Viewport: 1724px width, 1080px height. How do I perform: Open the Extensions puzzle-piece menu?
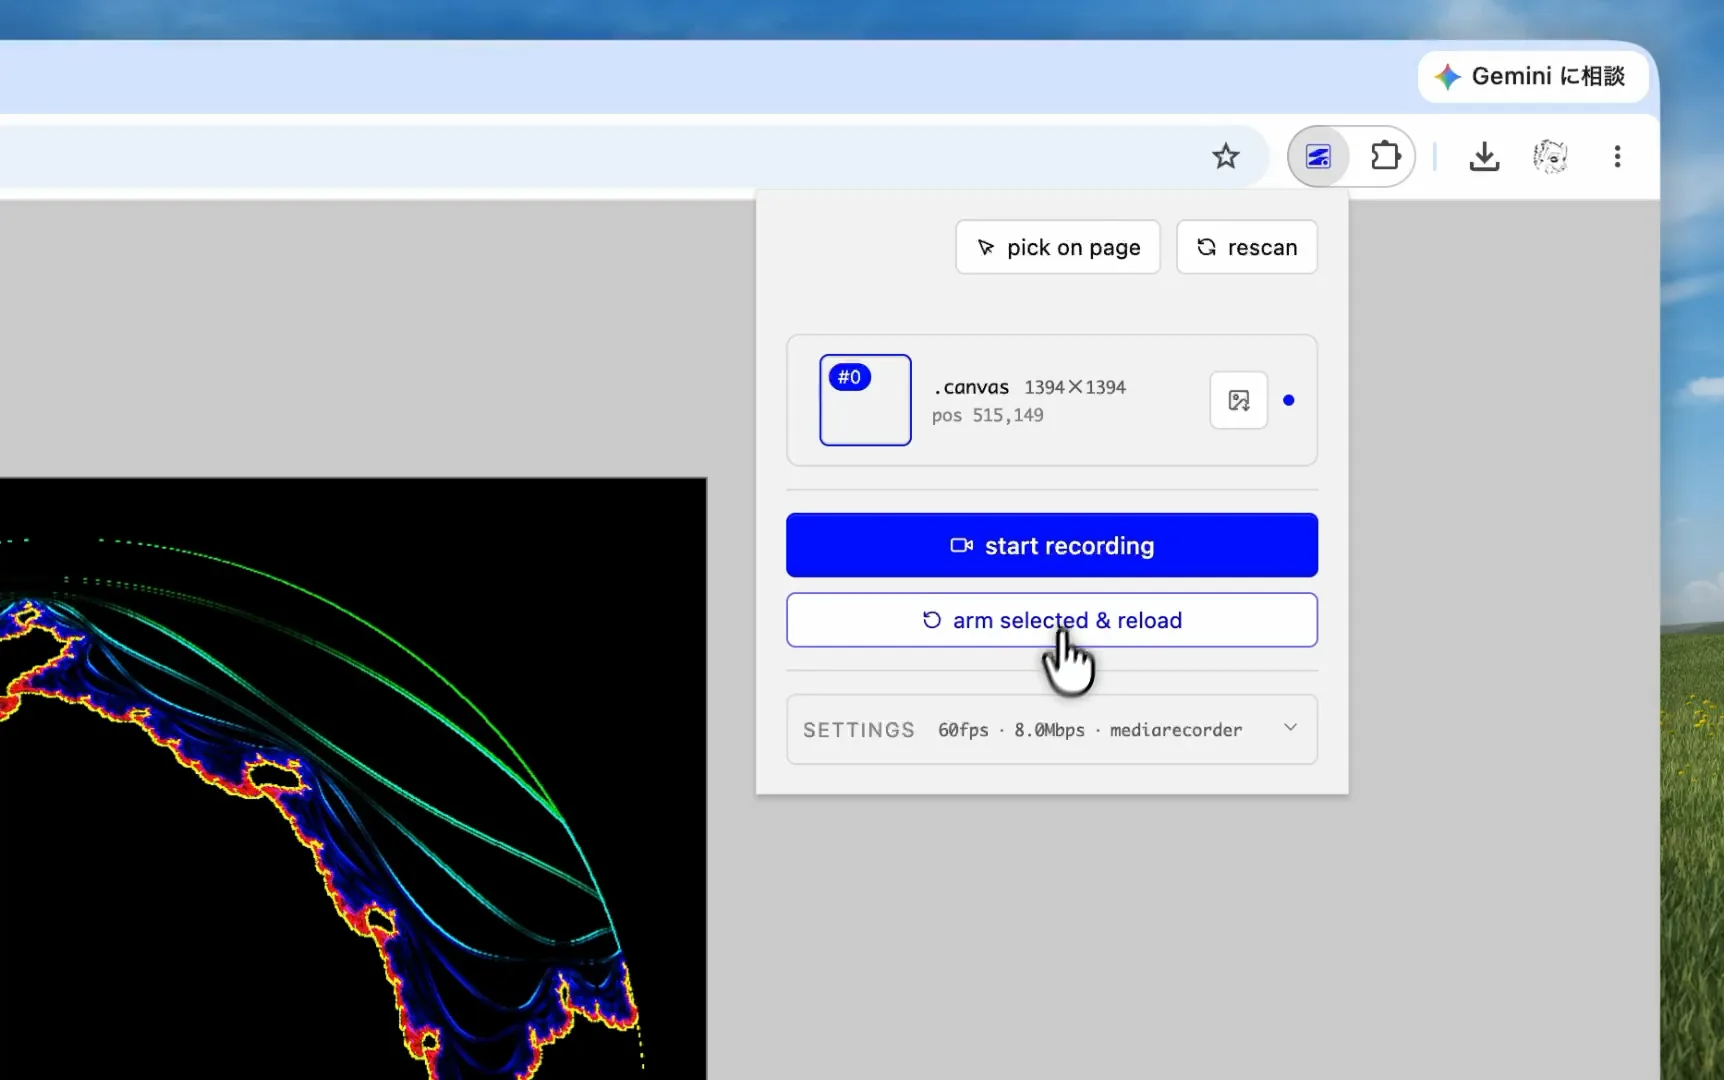[x=1385, y=156]
